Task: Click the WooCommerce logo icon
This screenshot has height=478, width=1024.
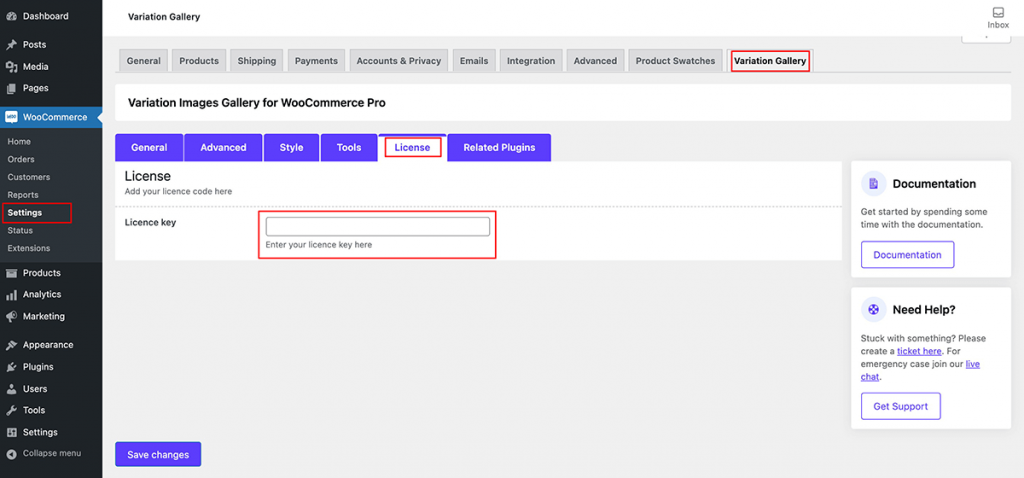Action: pos(11,118)
